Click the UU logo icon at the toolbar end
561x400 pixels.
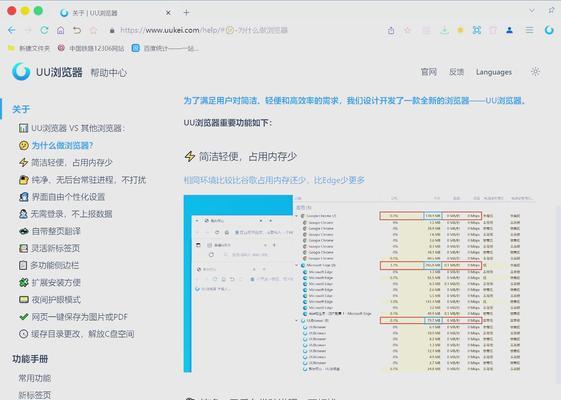[549, 30]
